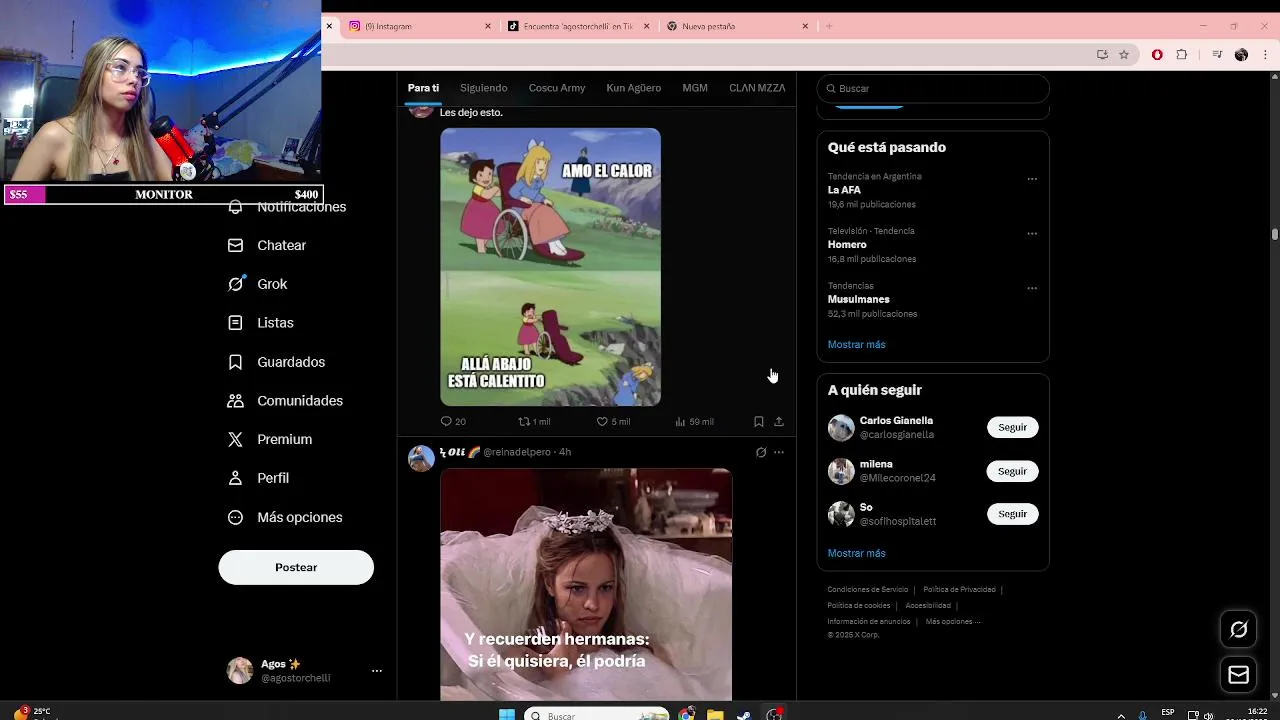This screenshot has width=1280, height=720.
Task: Click the Buscar search field on X
Action: pos(933,88)
